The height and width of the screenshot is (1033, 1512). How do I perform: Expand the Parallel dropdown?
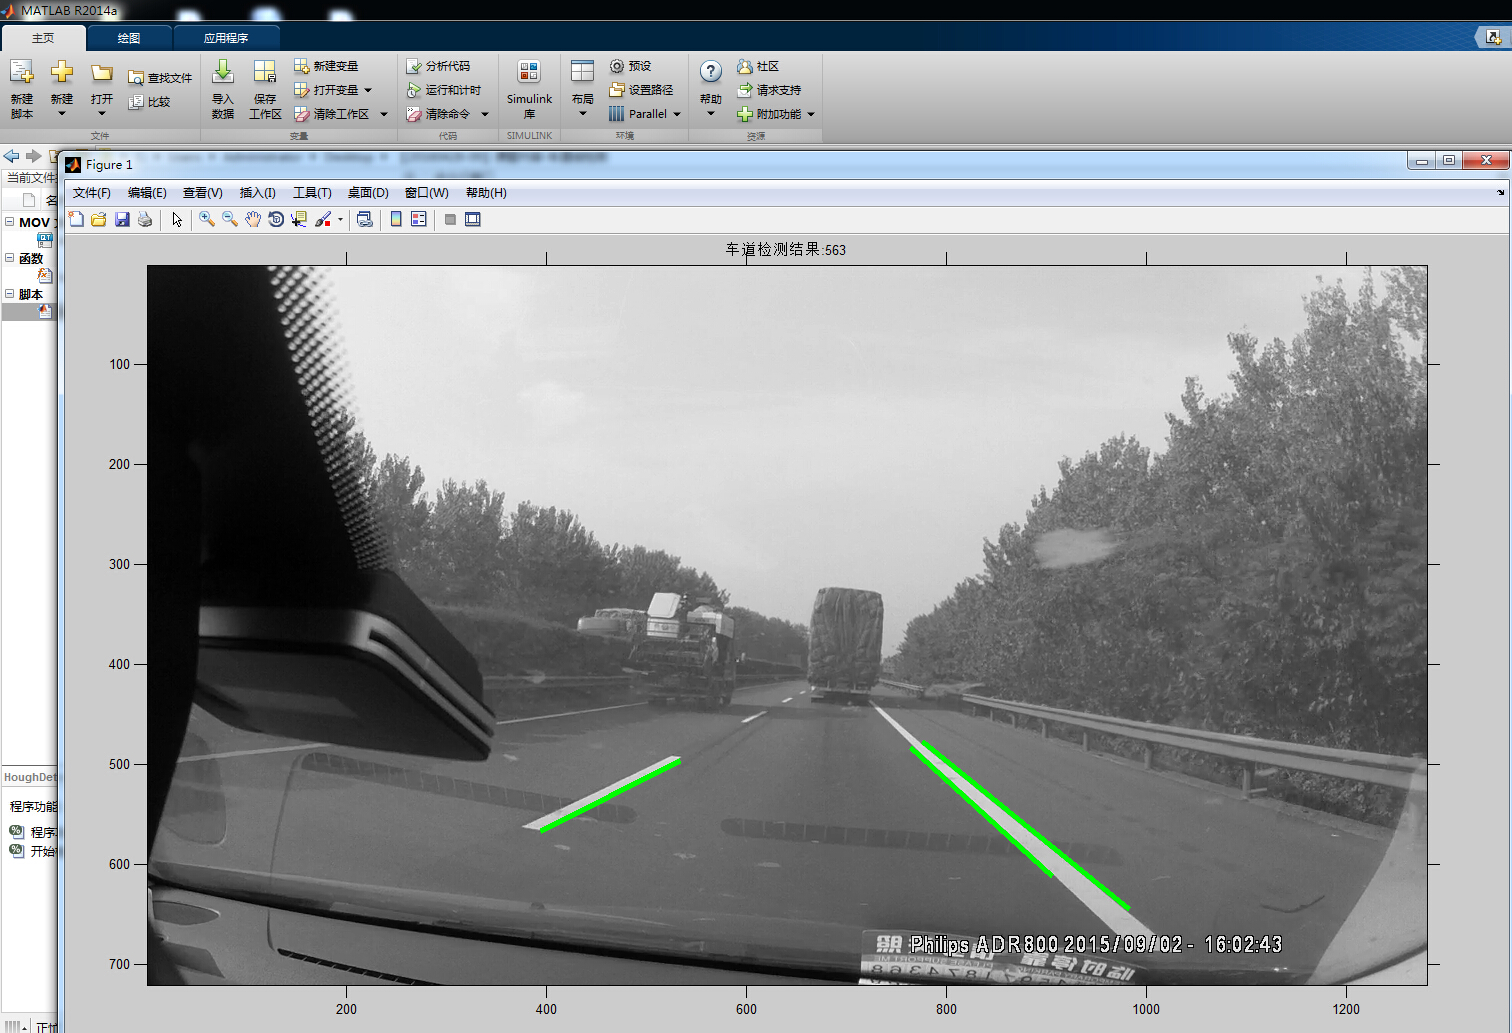[x=677, y=114]
